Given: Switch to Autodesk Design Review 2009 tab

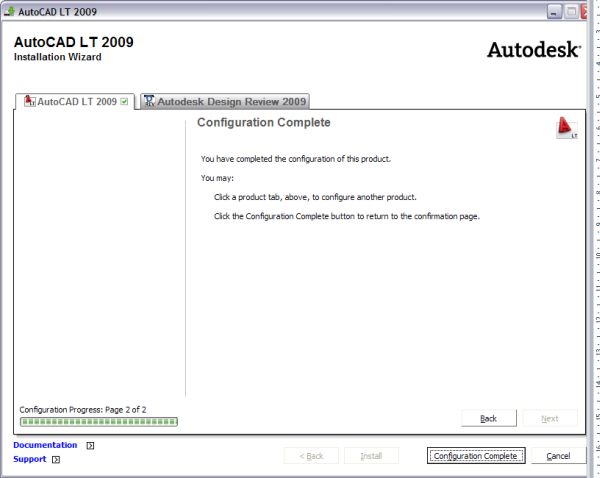Looking at the screenshot, I should pyautogui.click(x=225, y=101).
